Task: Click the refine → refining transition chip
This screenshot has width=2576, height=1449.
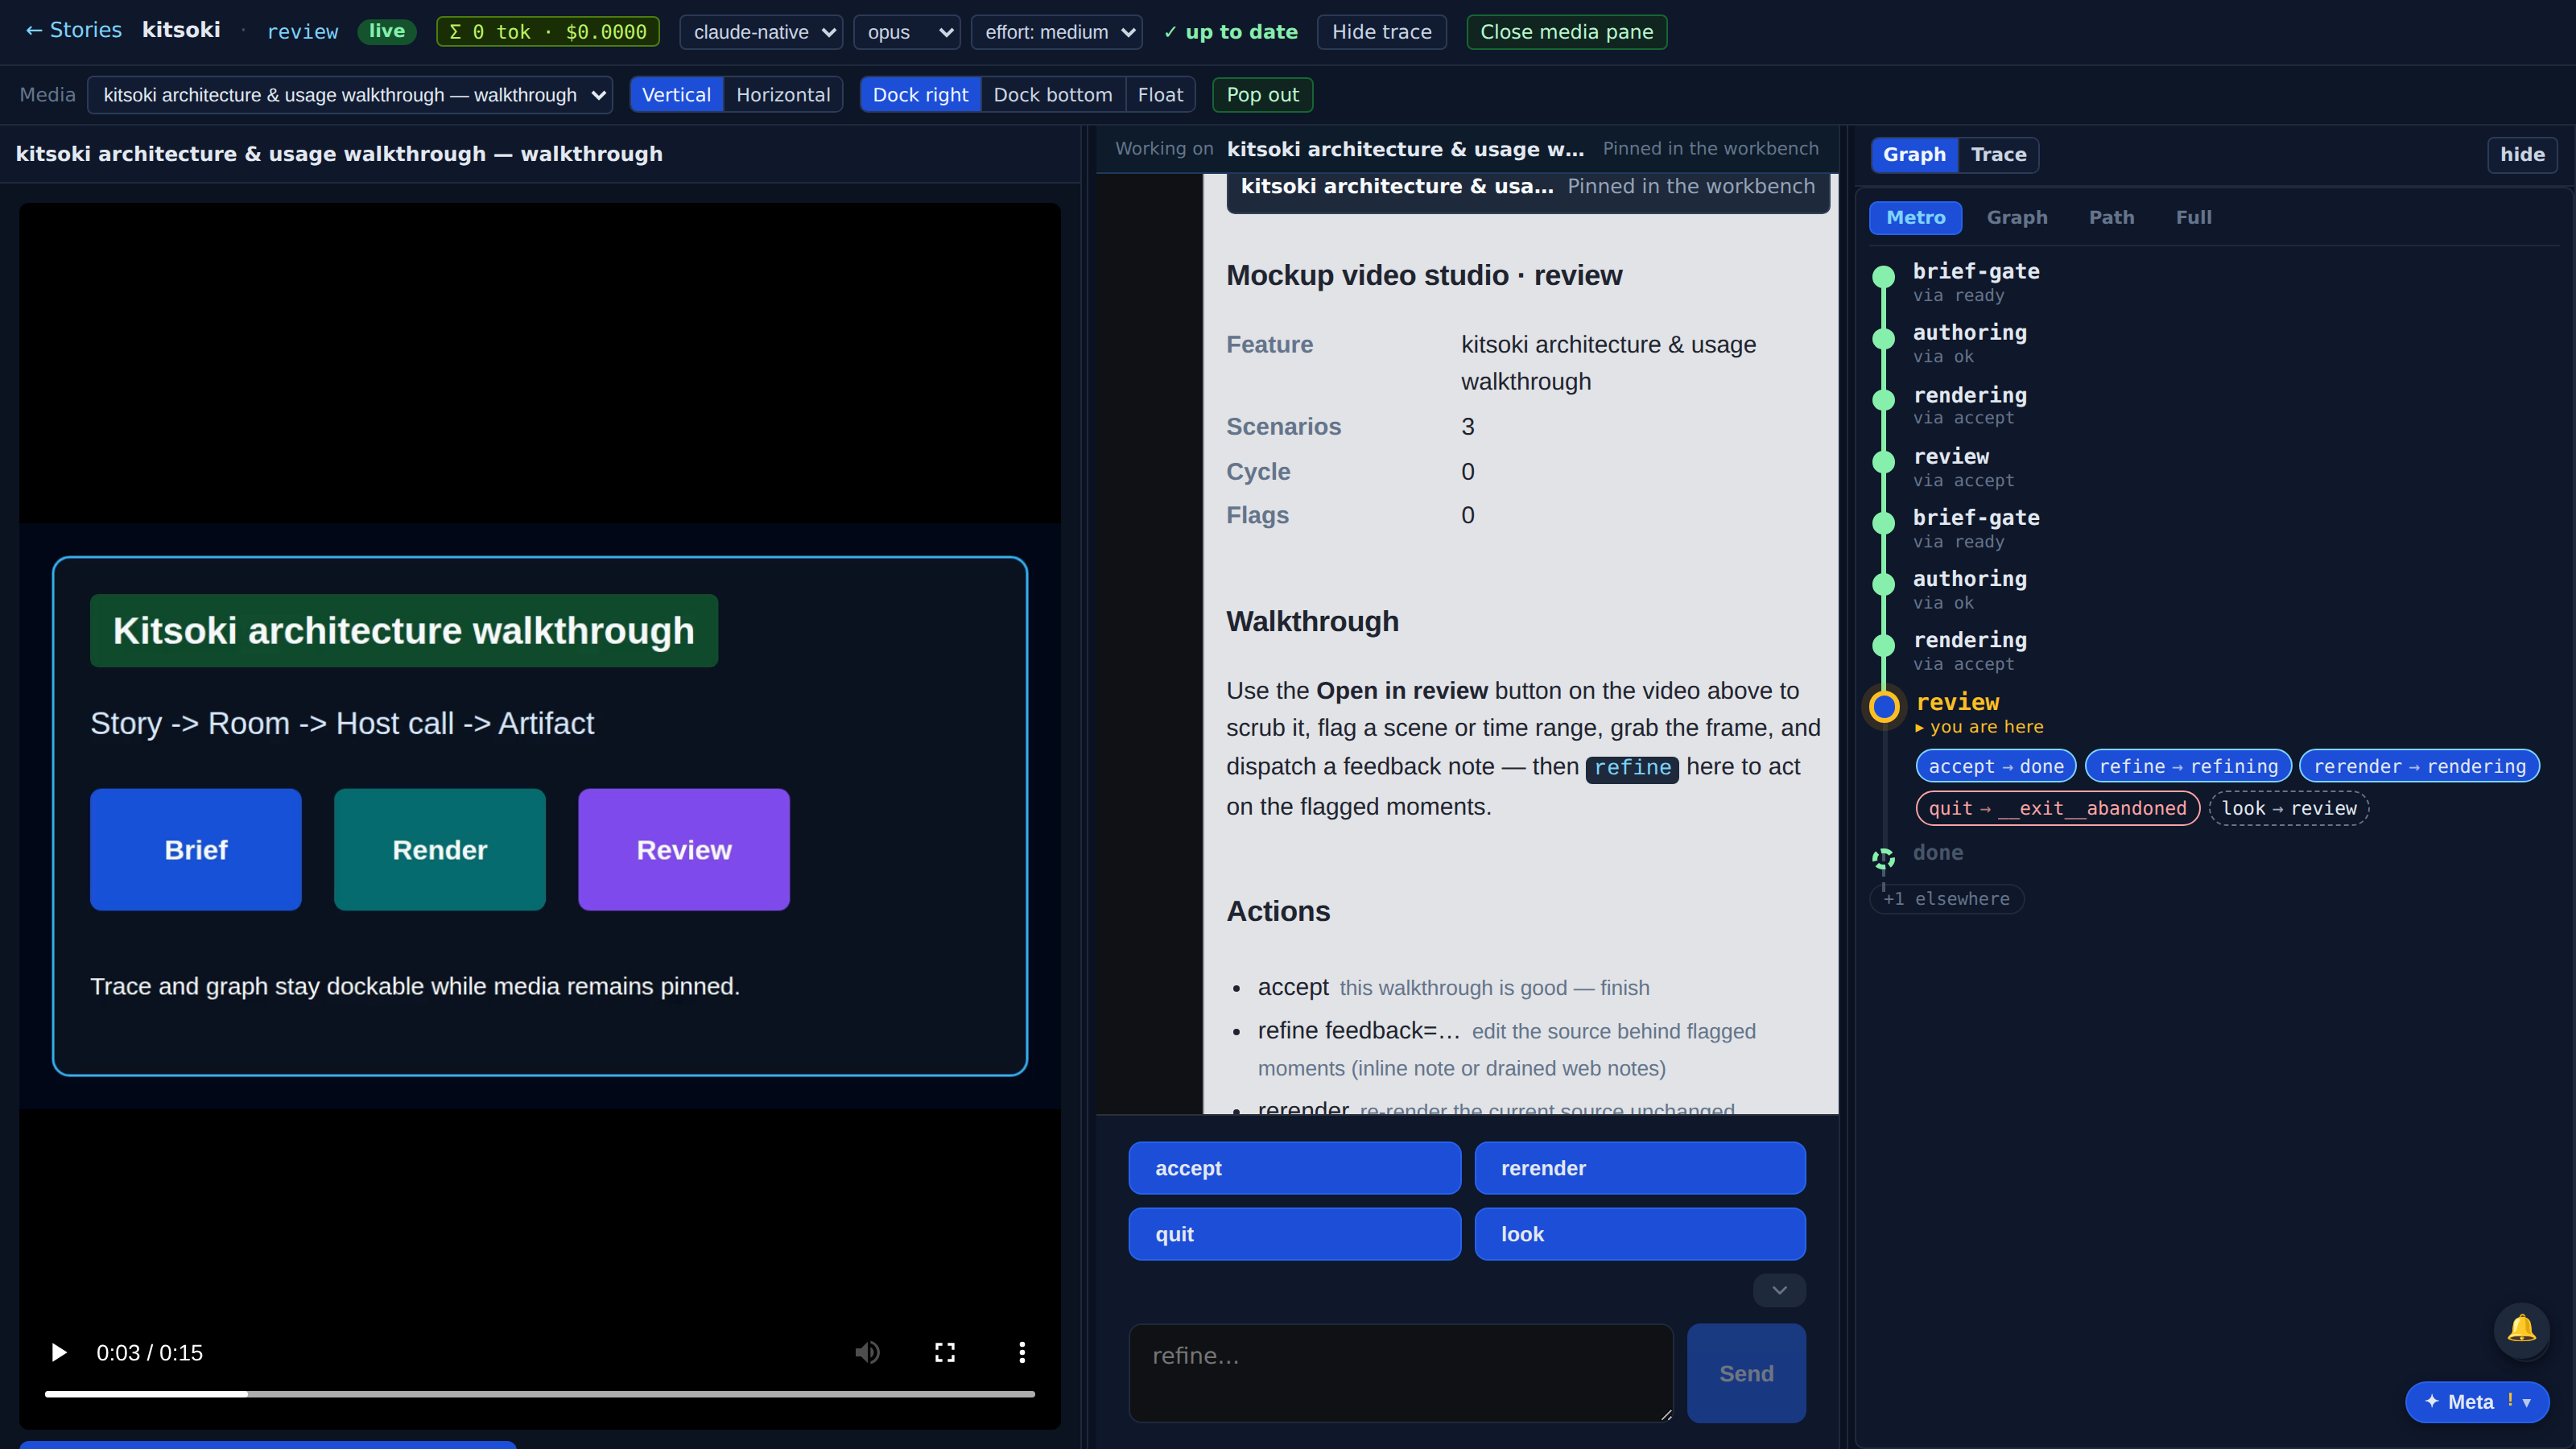Action: coord(2188,767)
